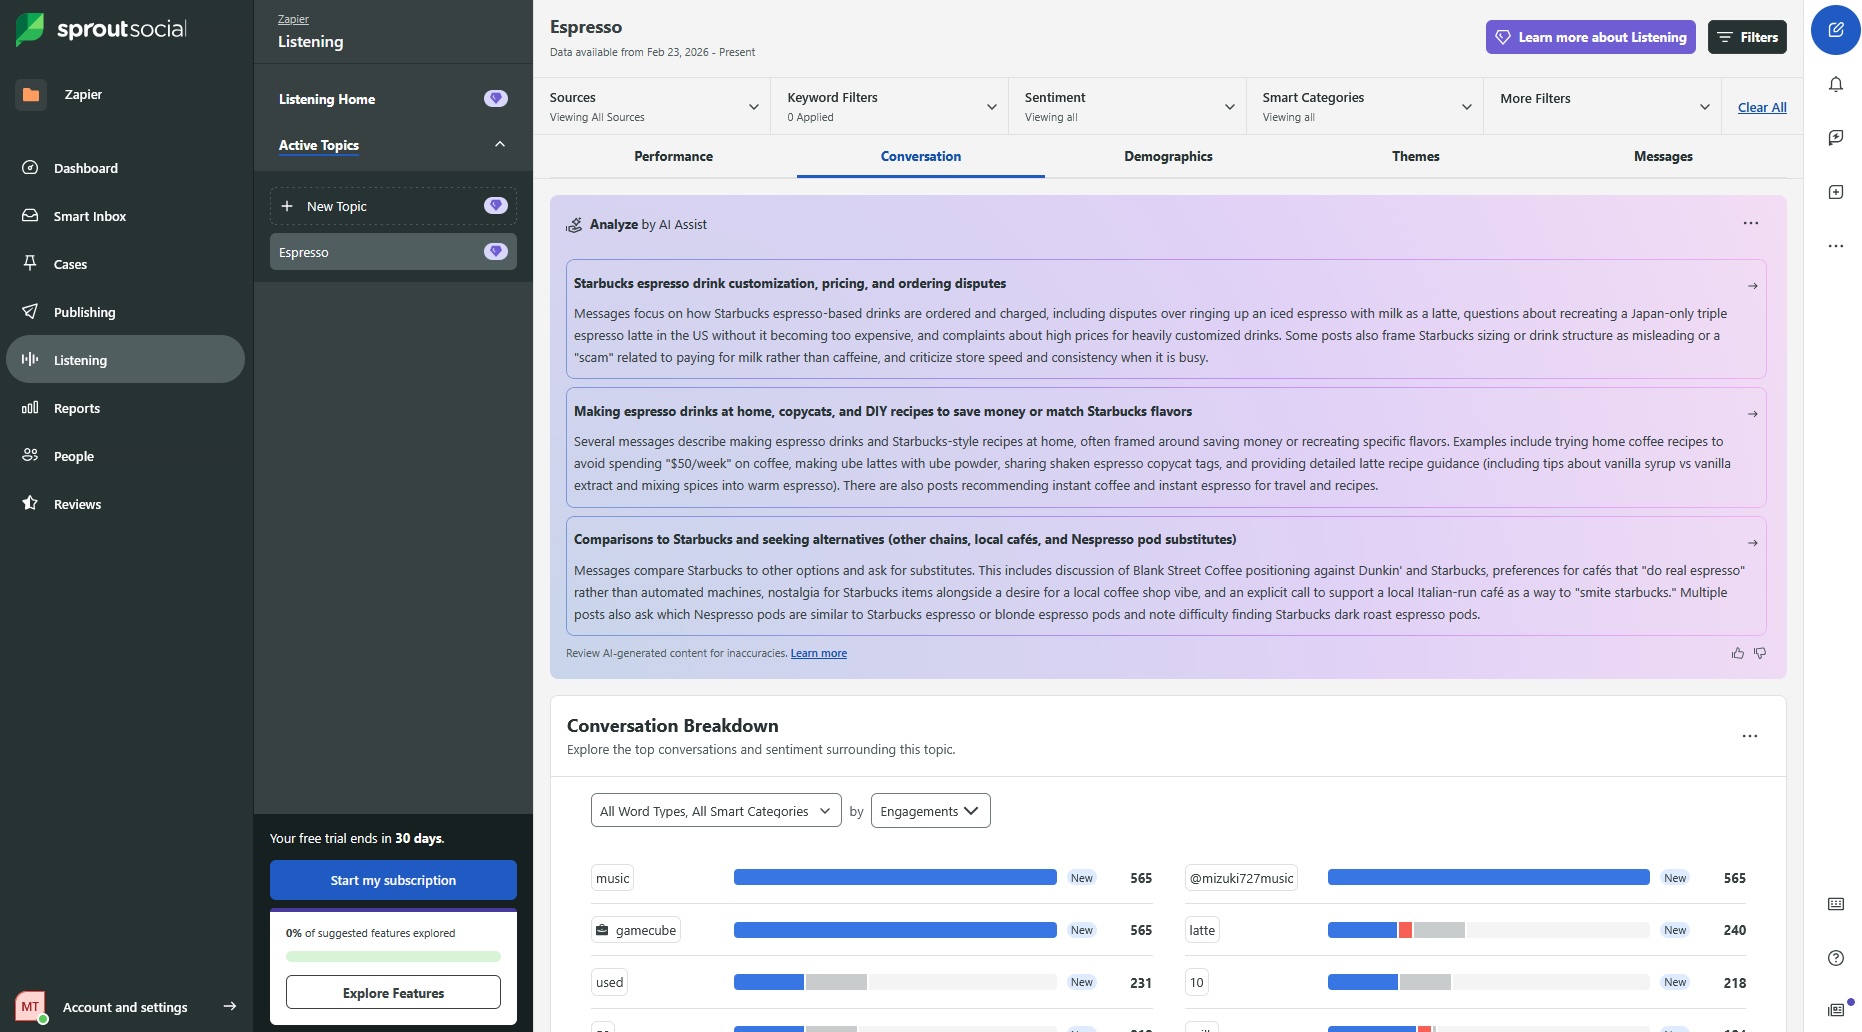Open Smart Inbox from the sidebar
The height and width of the screenshot is (1032, 1862).
pyautogui.click(x=125, y=216)
